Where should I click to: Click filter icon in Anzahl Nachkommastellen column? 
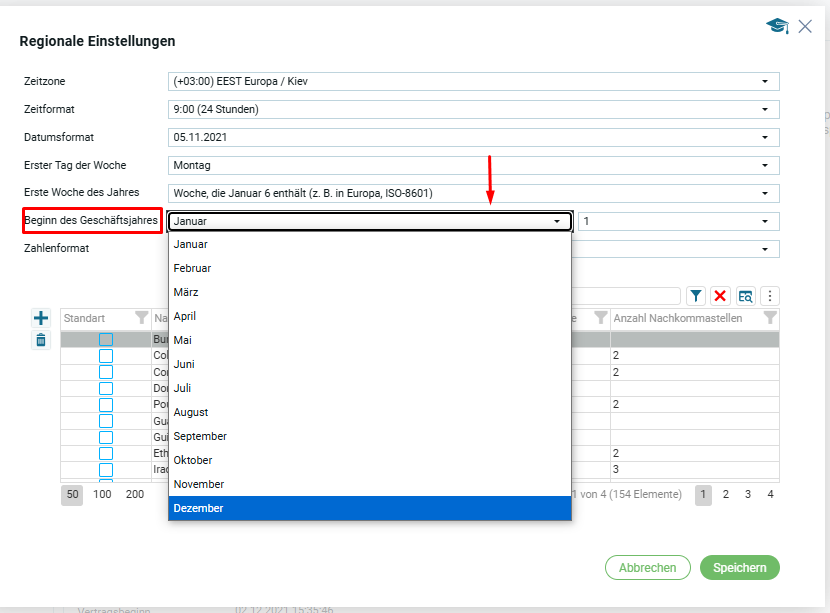(770, 318)
